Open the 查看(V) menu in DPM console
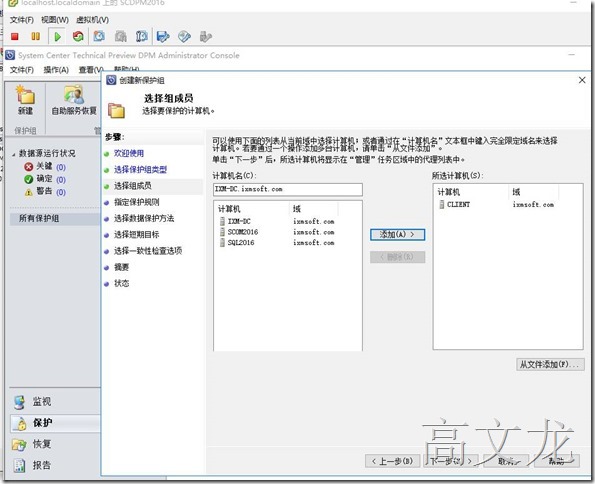Screen dimensions: 595x484 point(90,70)
